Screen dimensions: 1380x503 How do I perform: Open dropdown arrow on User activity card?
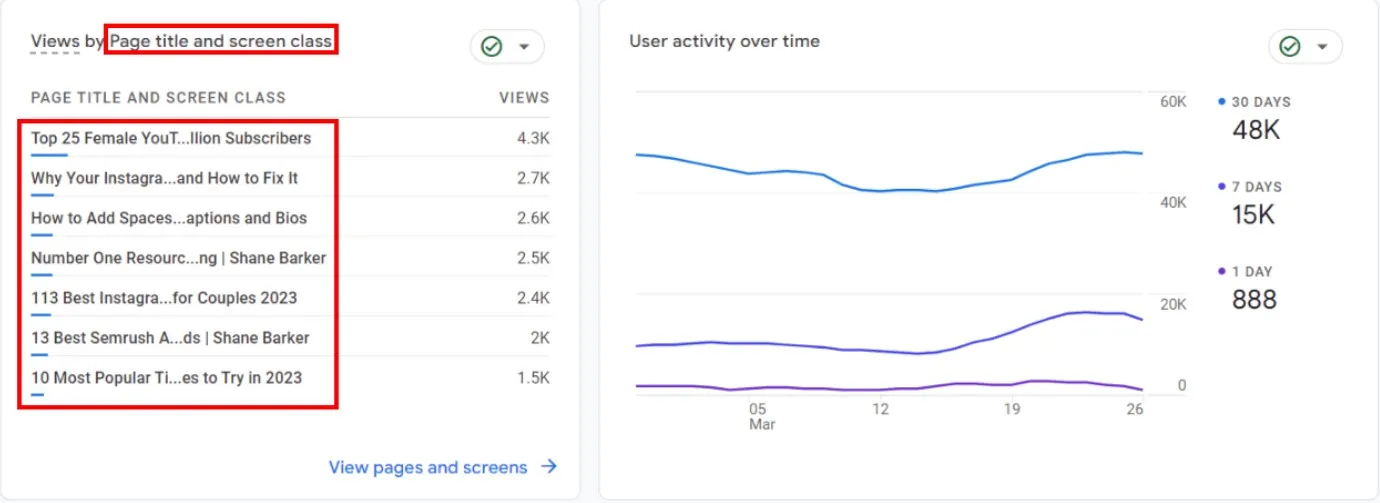1322,47
